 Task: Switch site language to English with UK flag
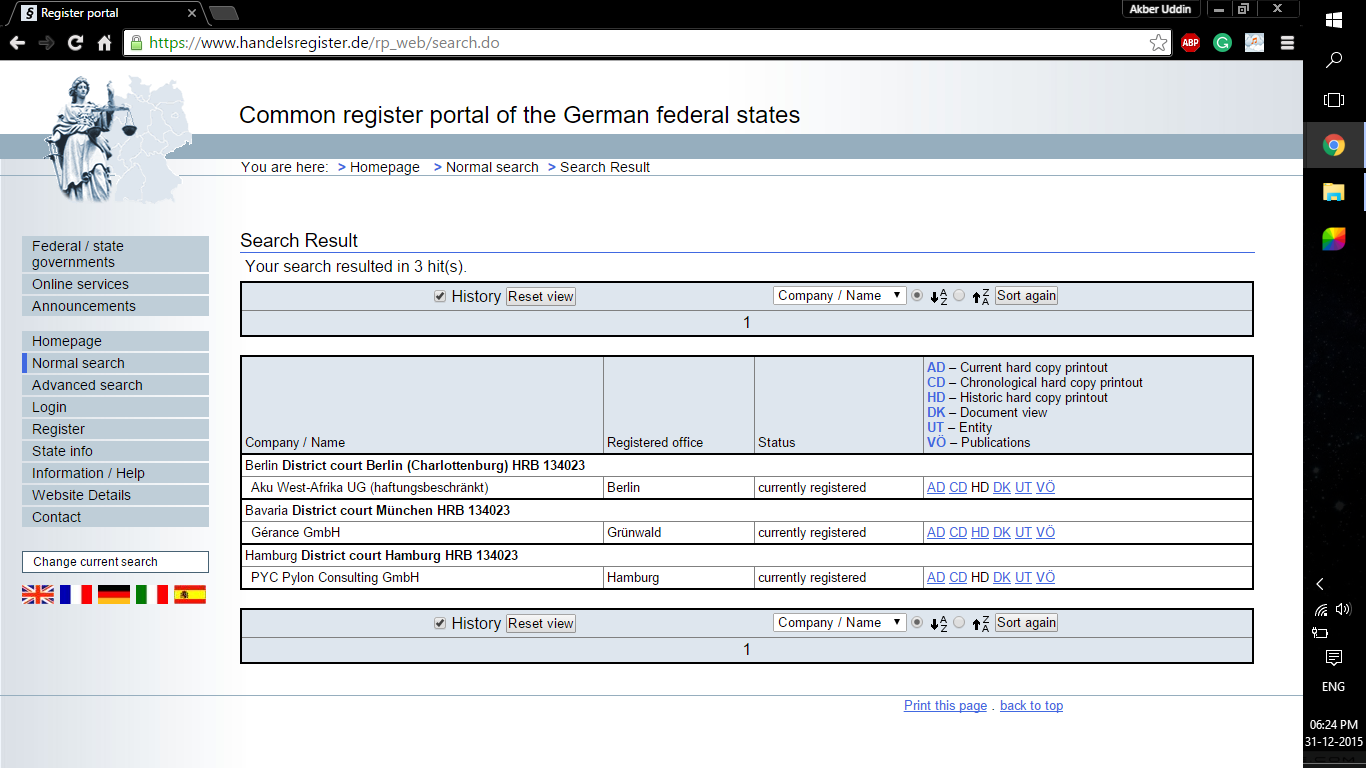pos(38,594)
